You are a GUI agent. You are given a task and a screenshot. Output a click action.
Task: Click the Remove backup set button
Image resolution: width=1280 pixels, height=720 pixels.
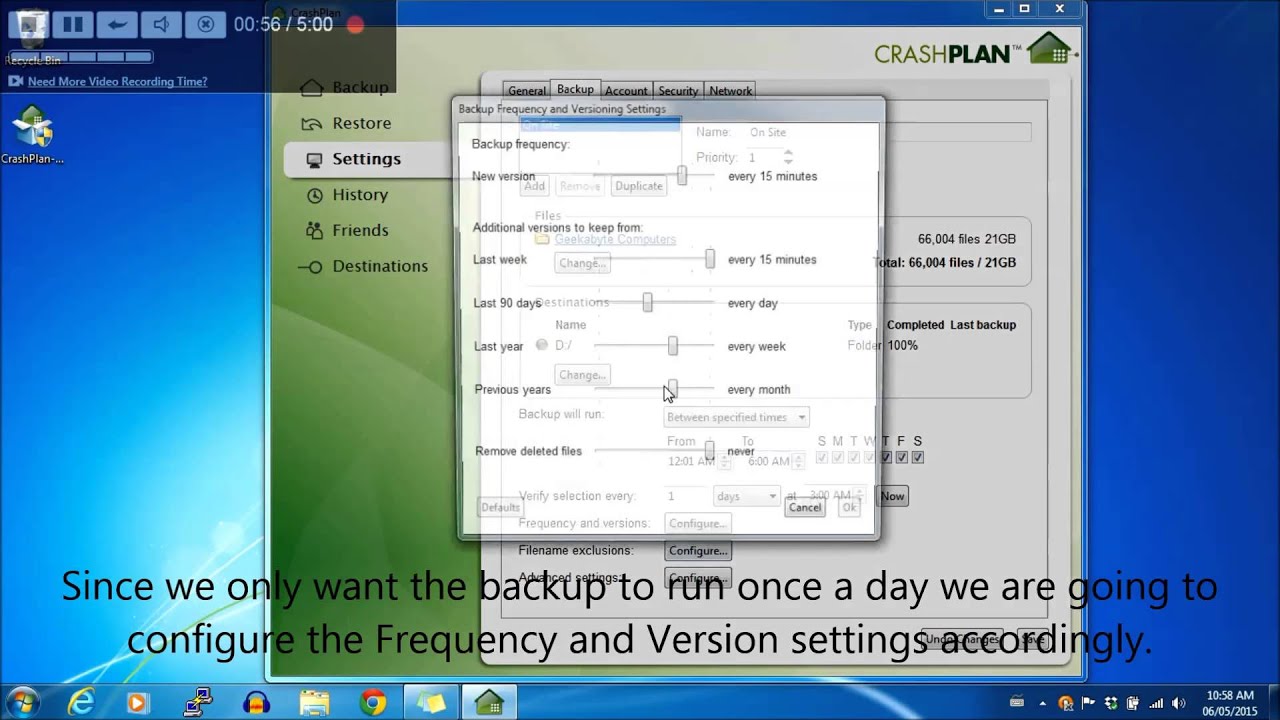(580, 186)
